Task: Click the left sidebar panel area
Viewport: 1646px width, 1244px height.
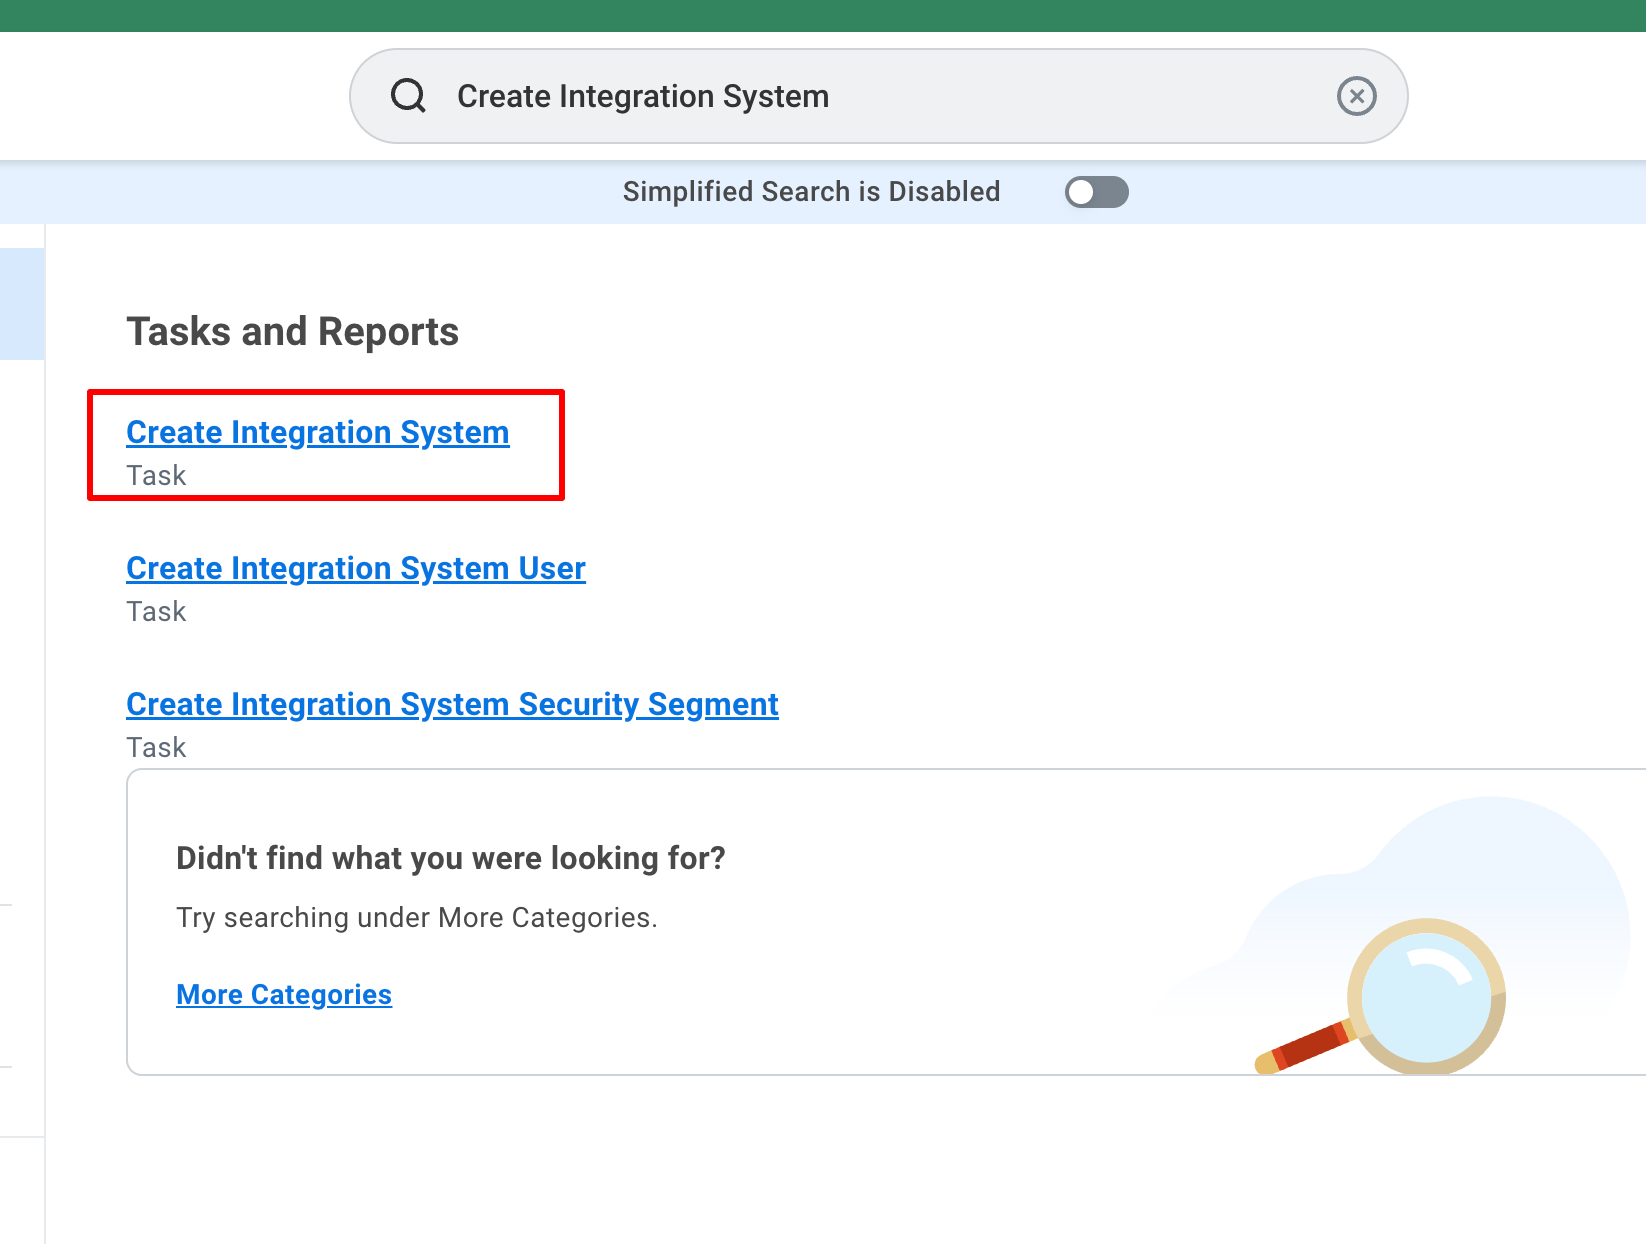Action: (22, 700)
